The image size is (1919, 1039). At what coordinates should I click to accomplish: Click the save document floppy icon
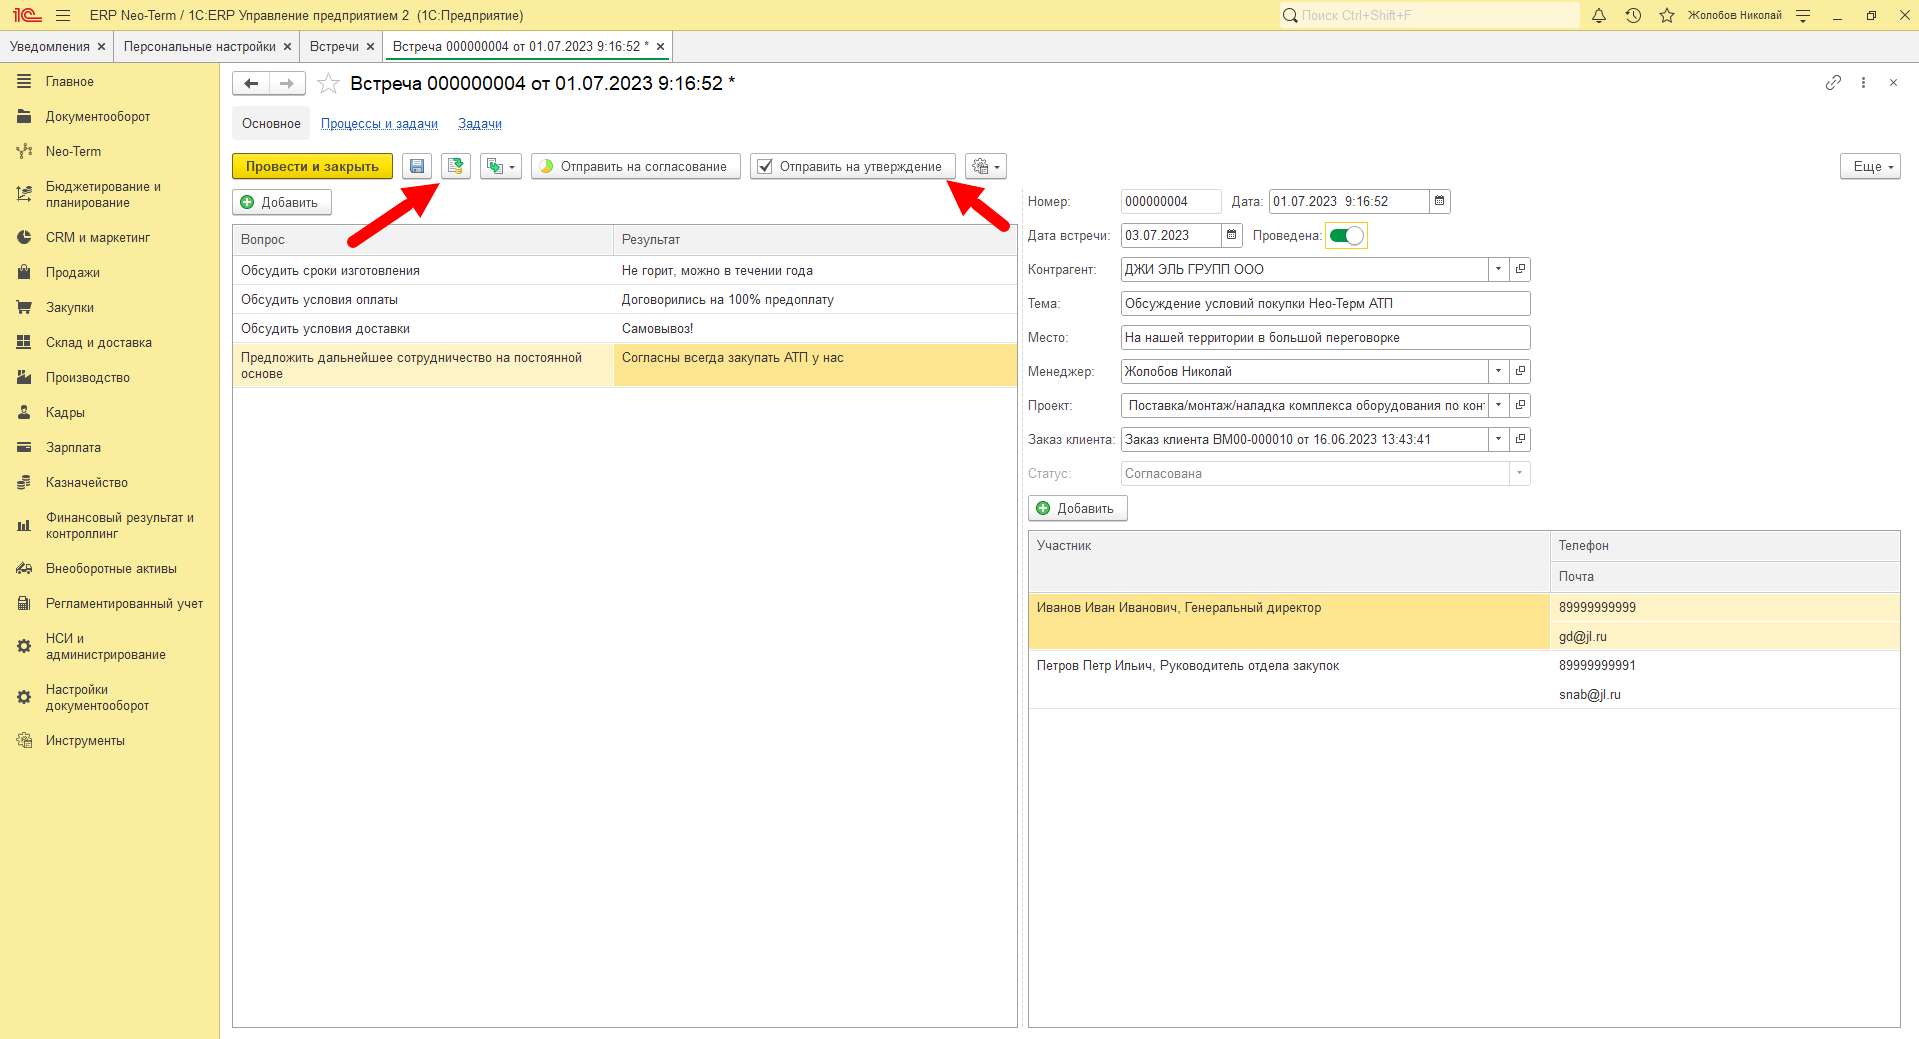(x=417, y=166)
